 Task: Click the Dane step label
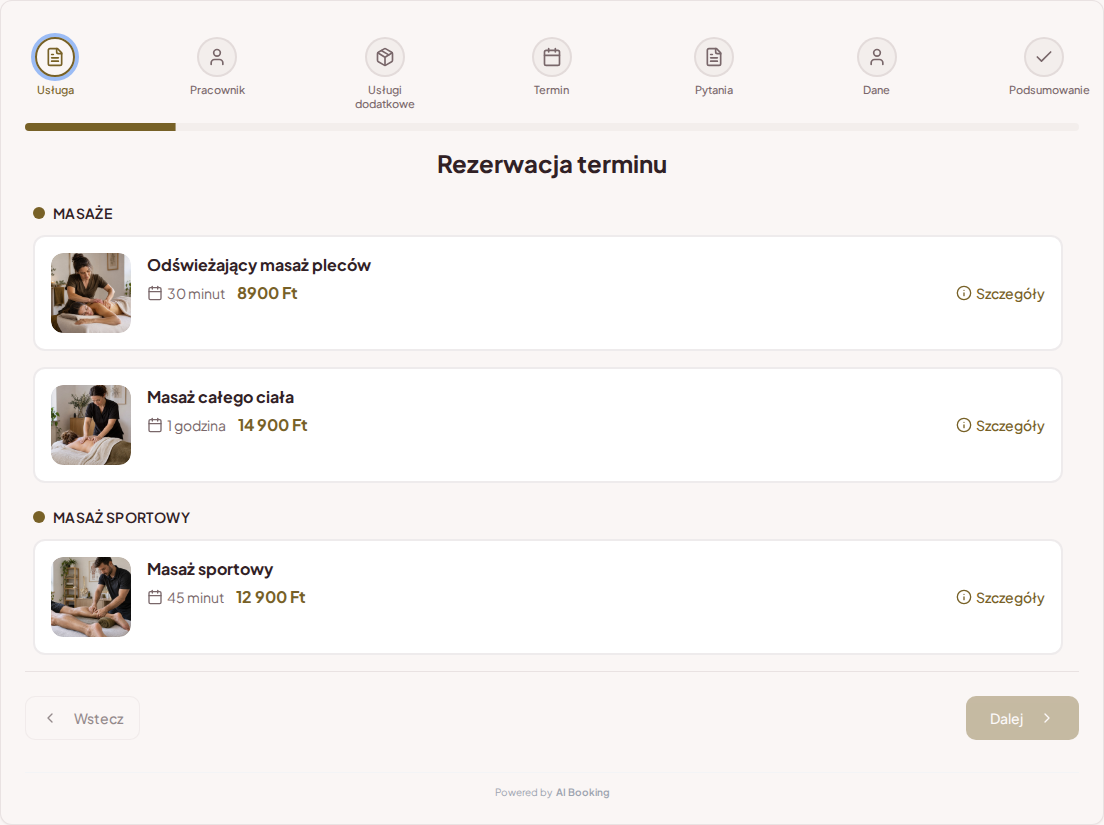coord(877,90)
